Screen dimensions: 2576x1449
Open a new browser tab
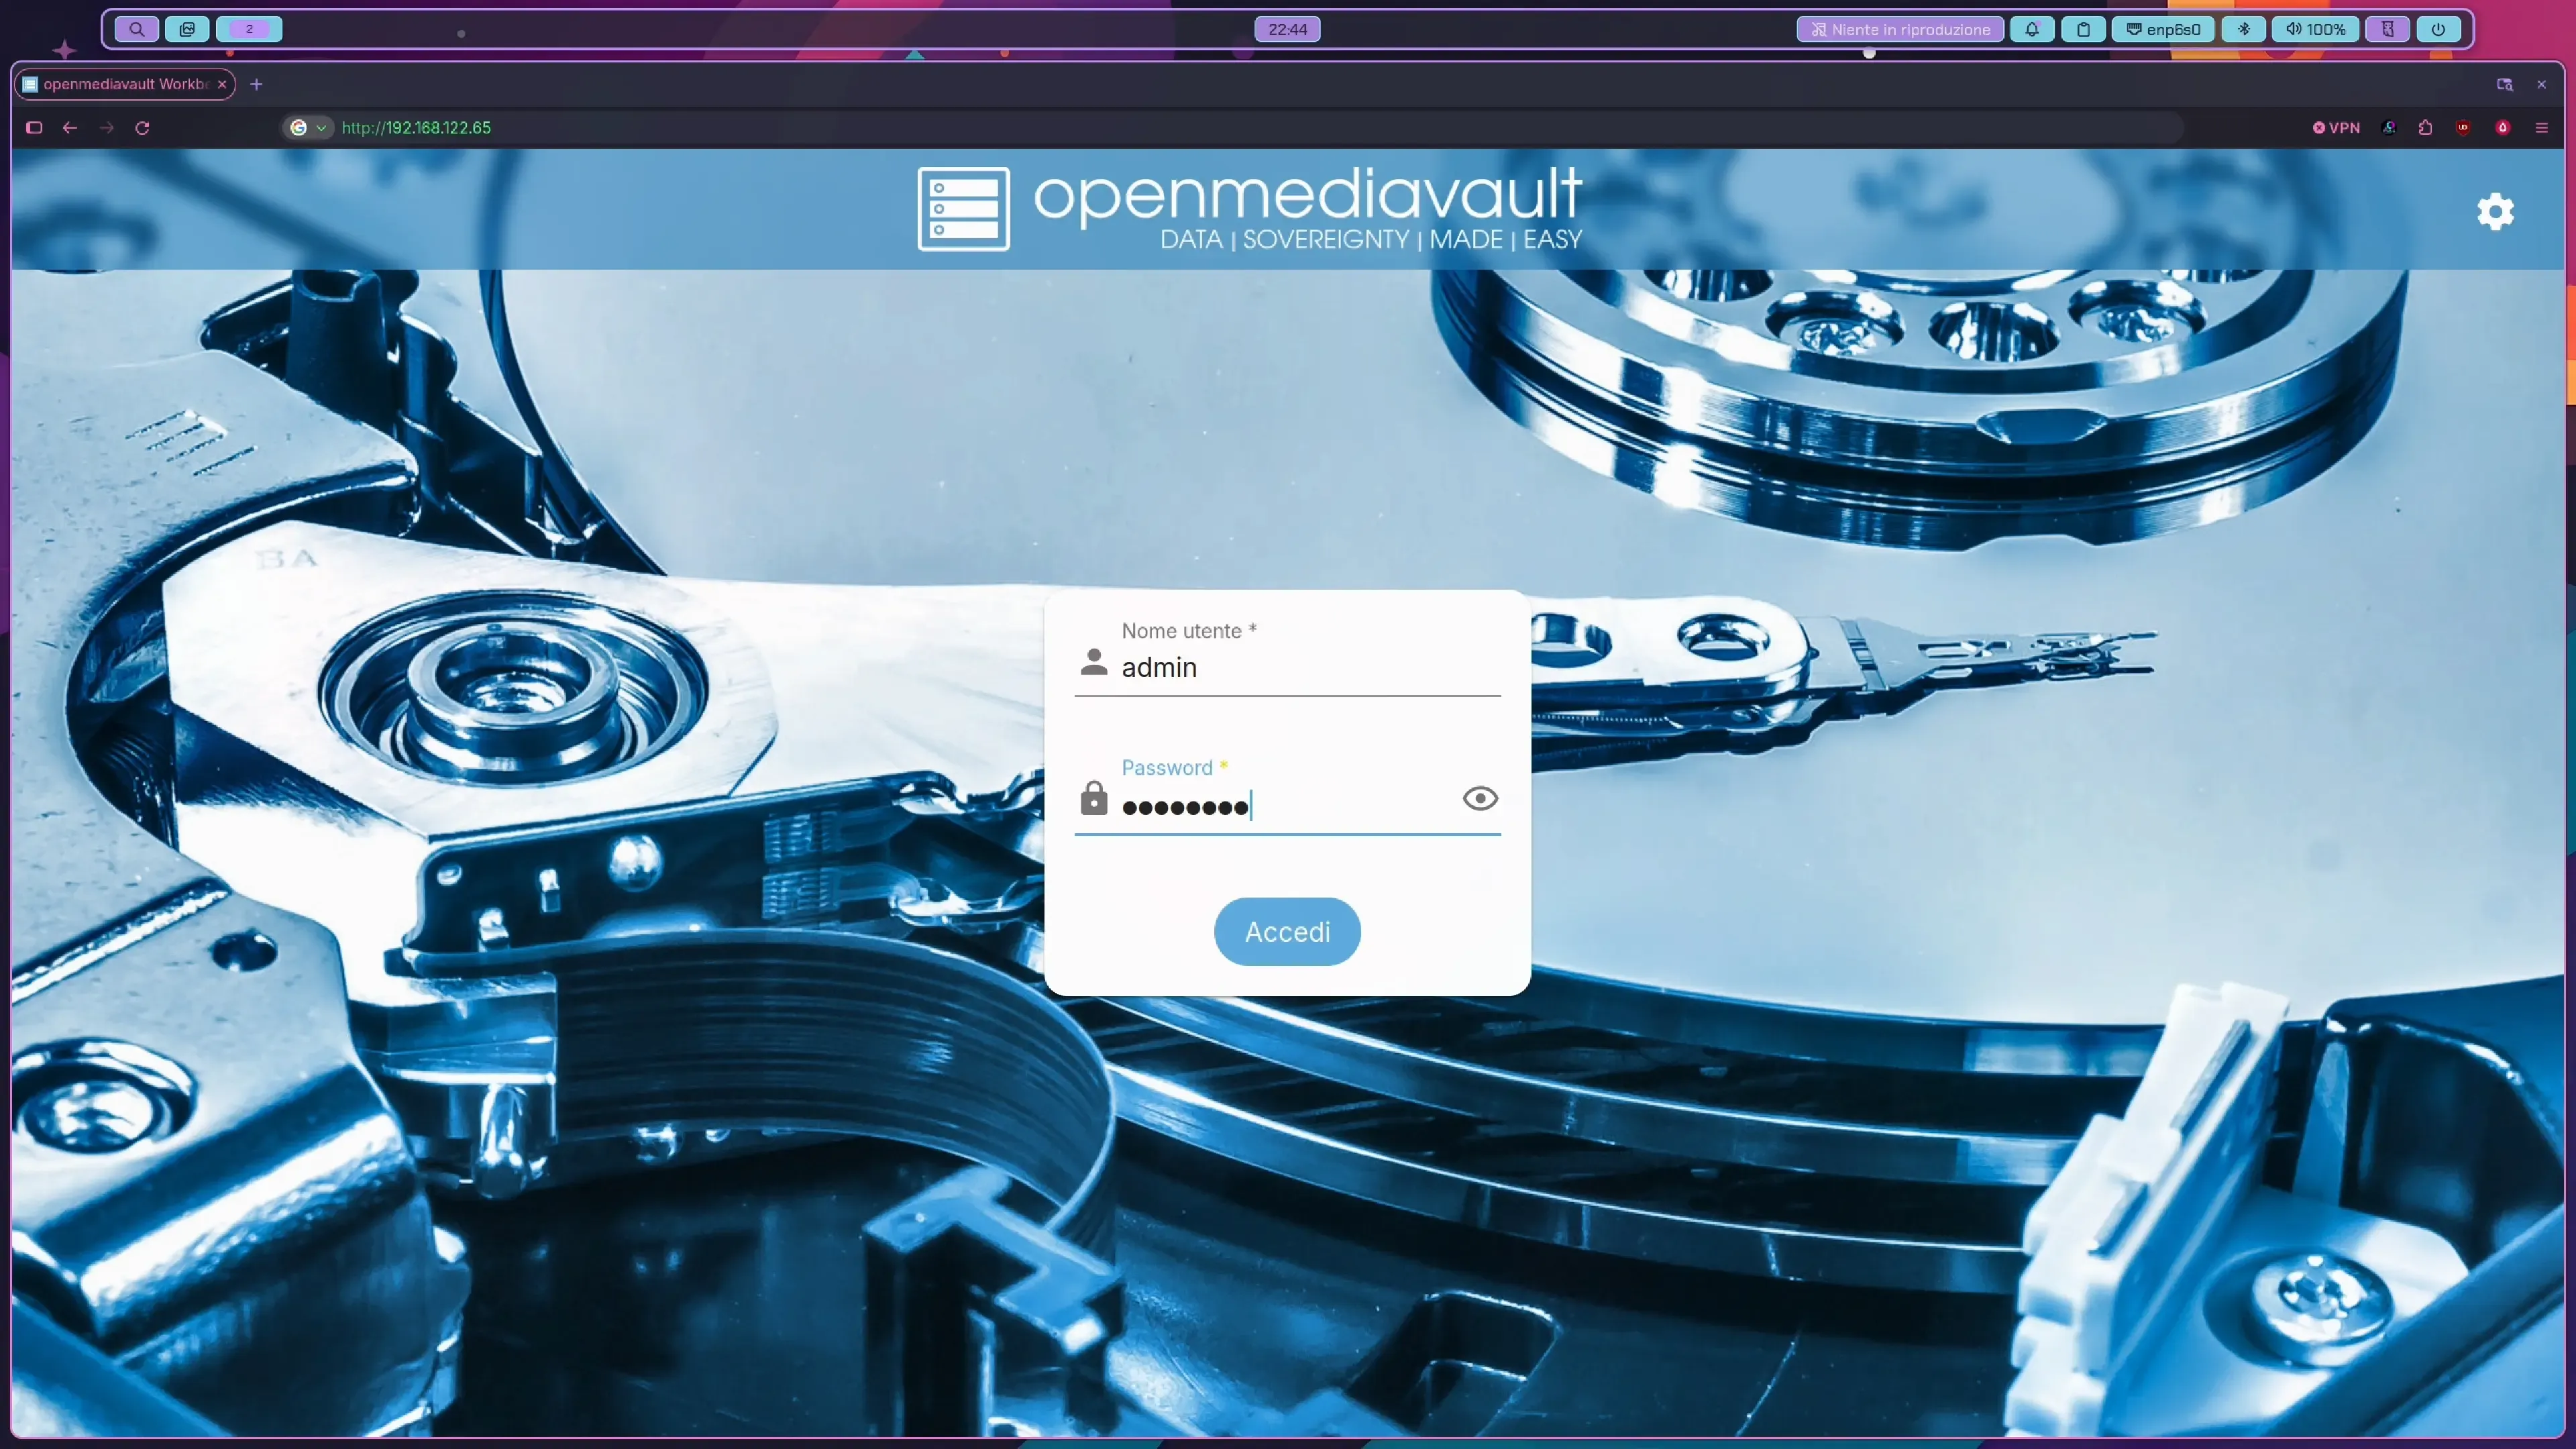[x=256, y=84]
